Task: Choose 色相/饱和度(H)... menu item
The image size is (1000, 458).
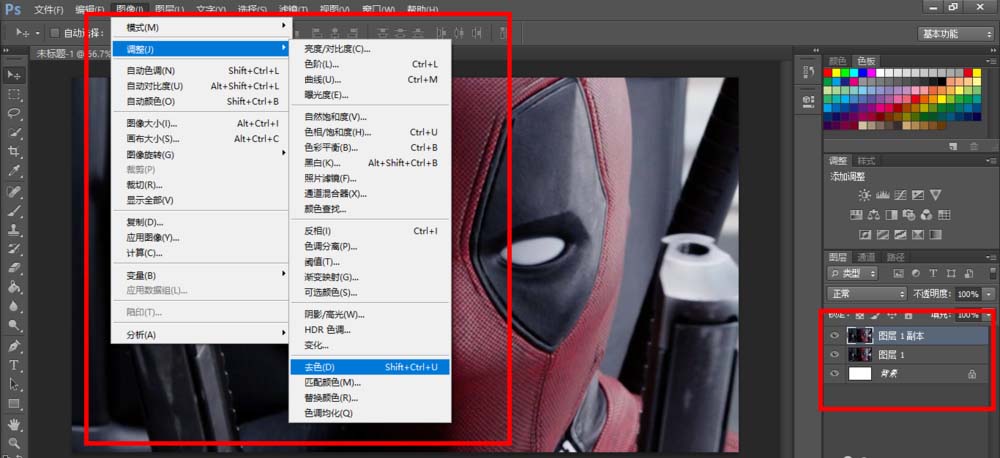Action: coord(370,133)
